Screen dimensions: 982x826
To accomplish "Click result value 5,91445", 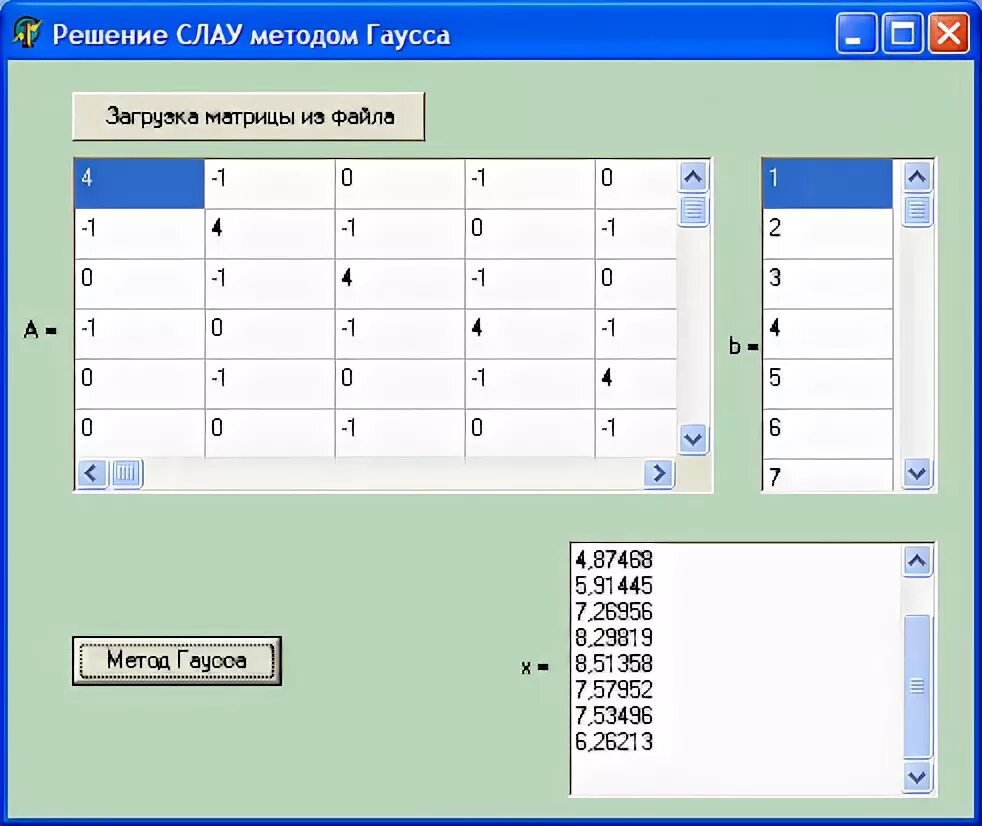I will 614,586.
